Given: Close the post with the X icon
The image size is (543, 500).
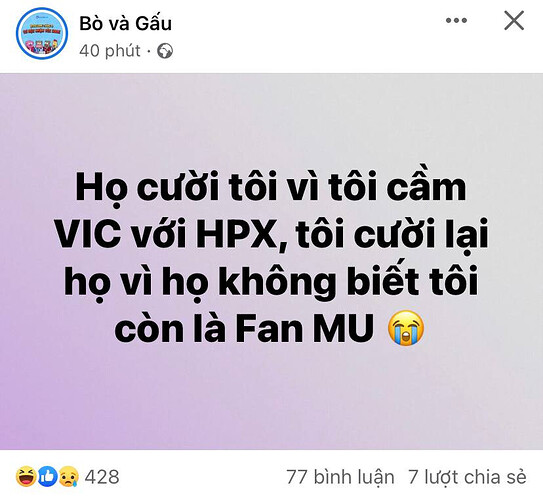Looking at the screenshot, I should pos(514,21).
